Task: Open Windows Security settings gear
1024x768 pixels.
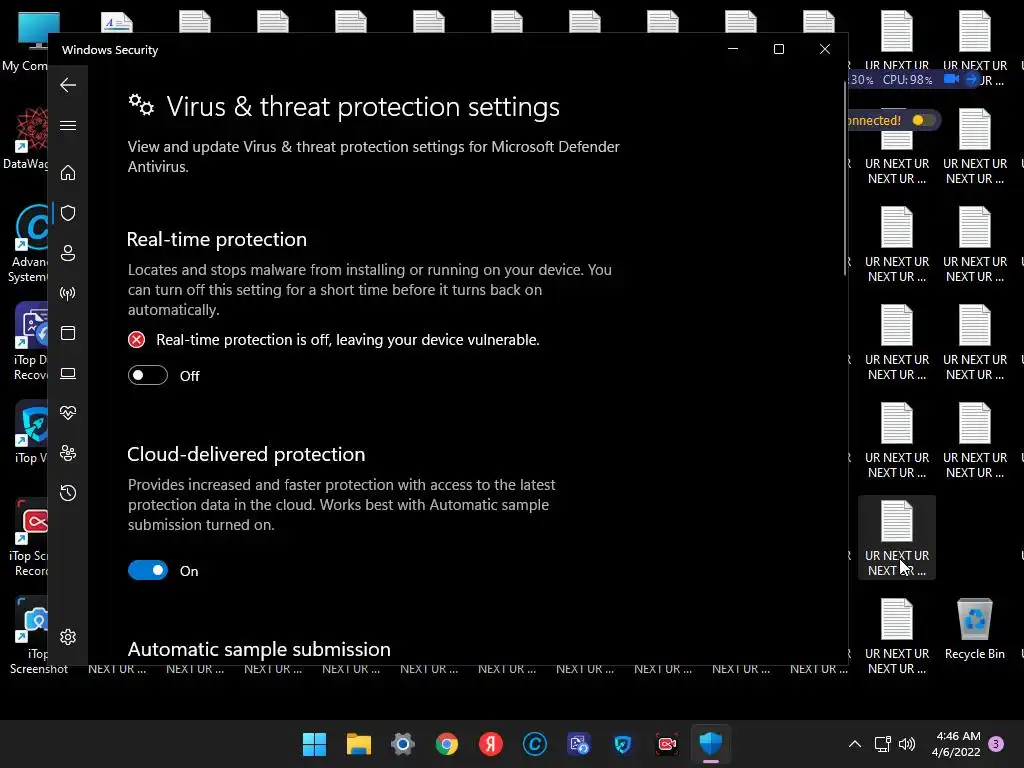Action: tap(68, 637)
